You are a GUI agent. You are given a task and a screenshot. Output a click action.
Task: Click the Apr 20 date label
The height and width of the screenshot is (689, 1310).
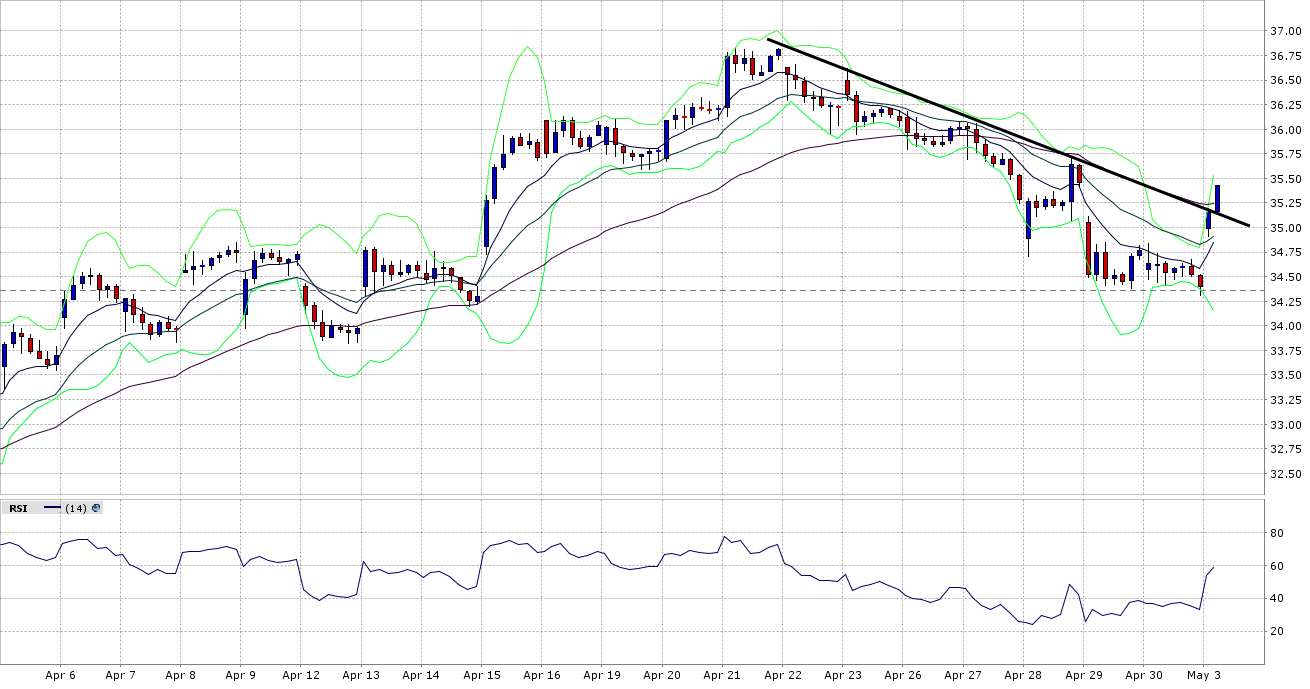(661, 675)
